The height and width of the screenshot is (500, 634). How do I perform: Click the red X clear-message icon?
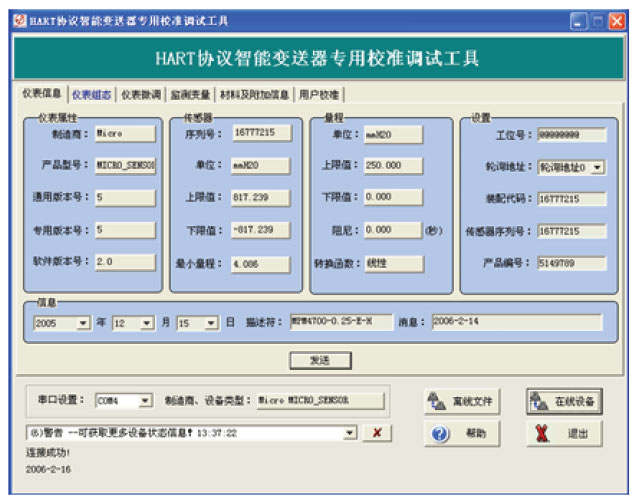[376, 432]
